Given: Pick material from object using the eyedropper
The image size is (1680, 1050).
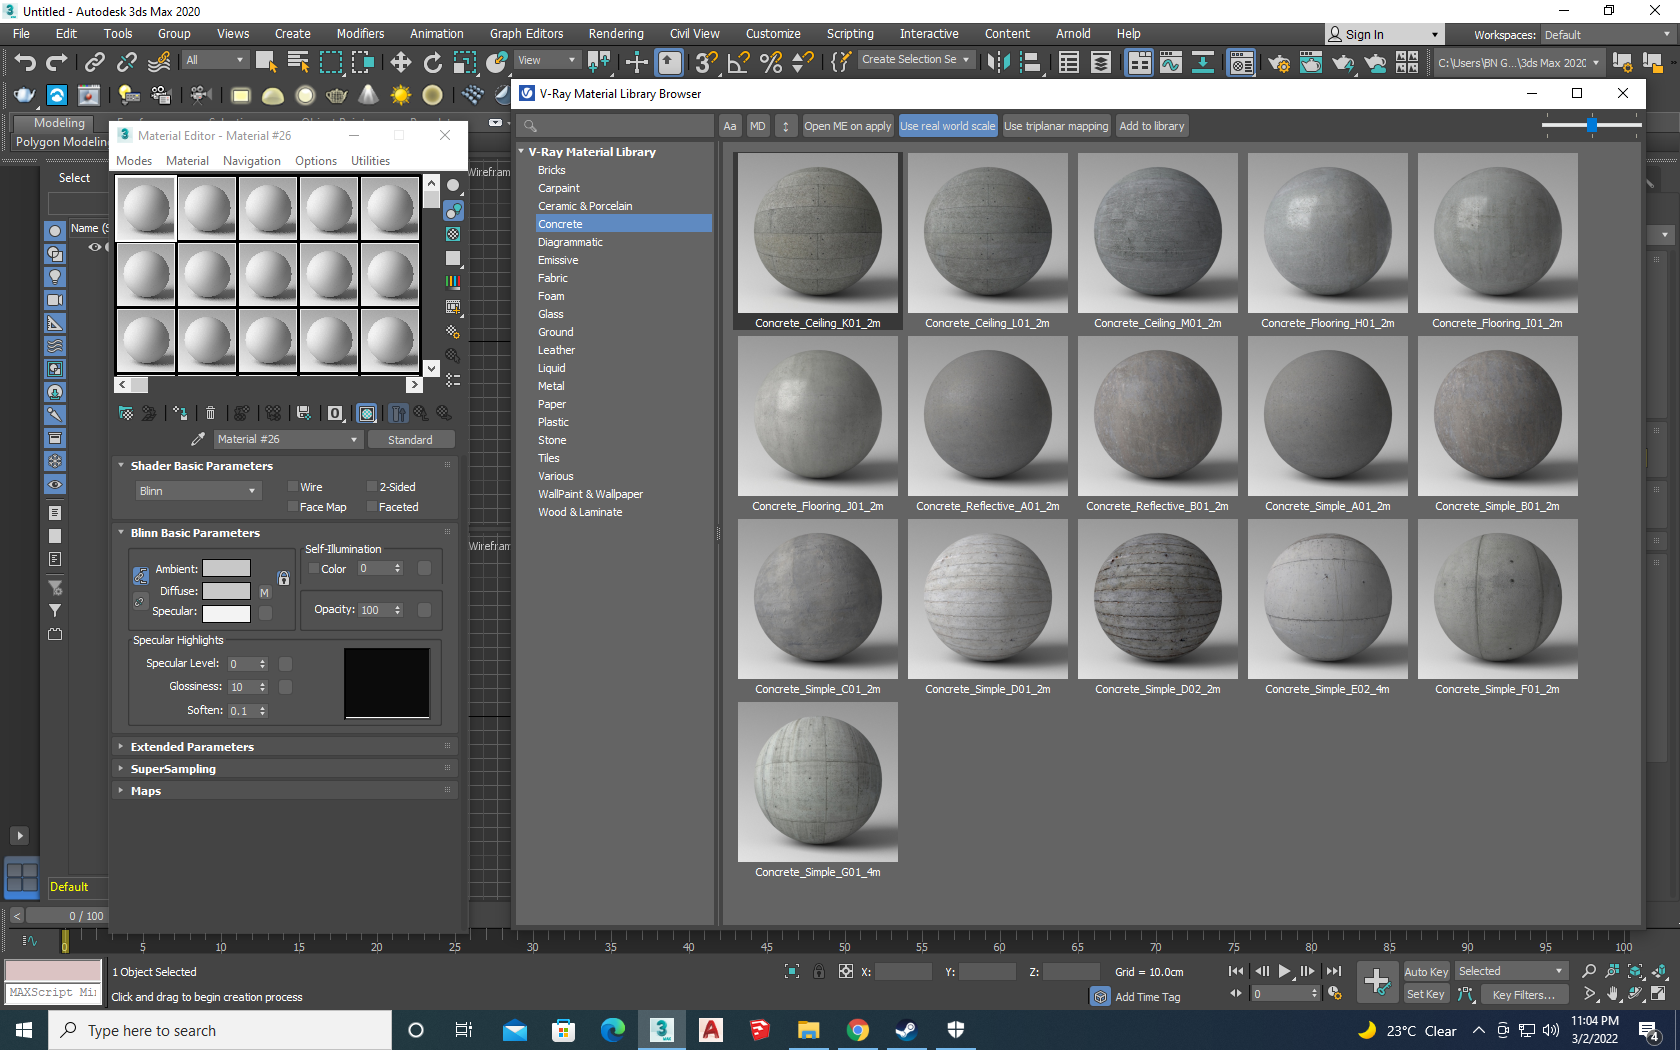Looking at the screenshot, I should point(197,438).
